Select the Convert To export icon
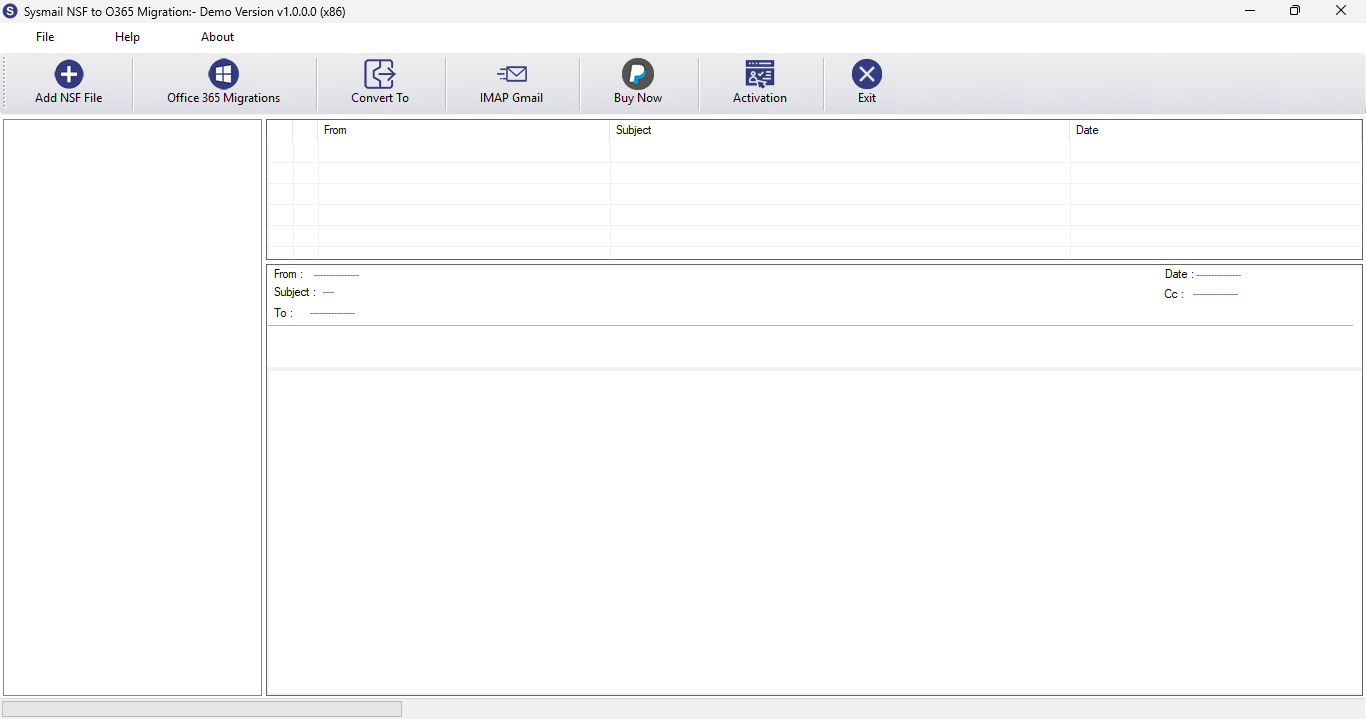The image size is (1366, 720). click(380, 74)
